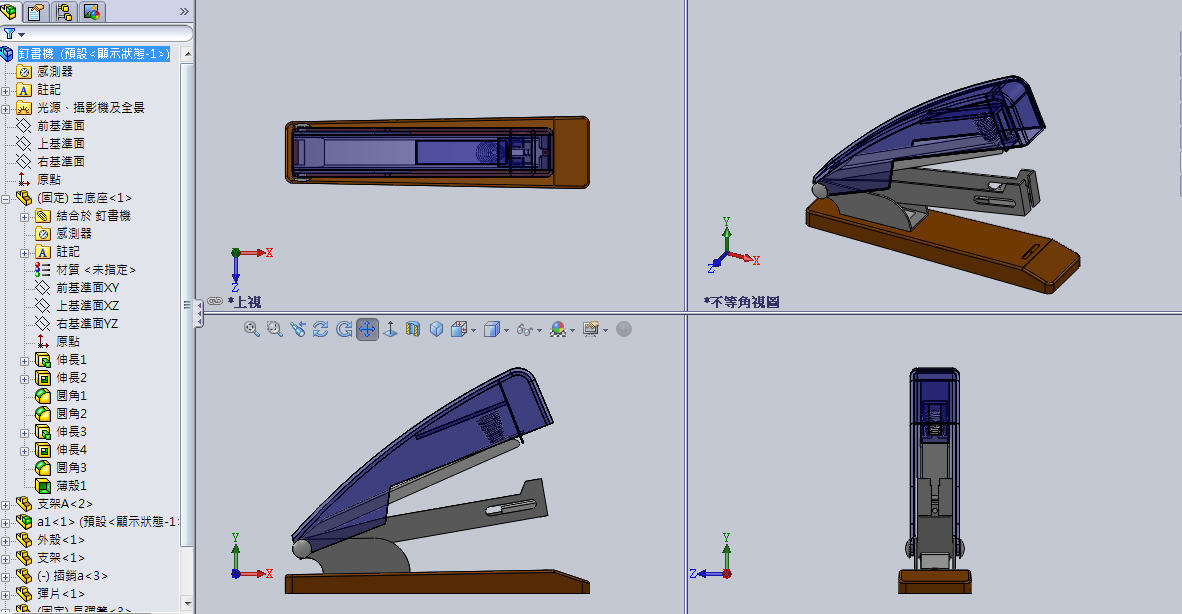Expand the 伸長1 extrude feature

25,362
